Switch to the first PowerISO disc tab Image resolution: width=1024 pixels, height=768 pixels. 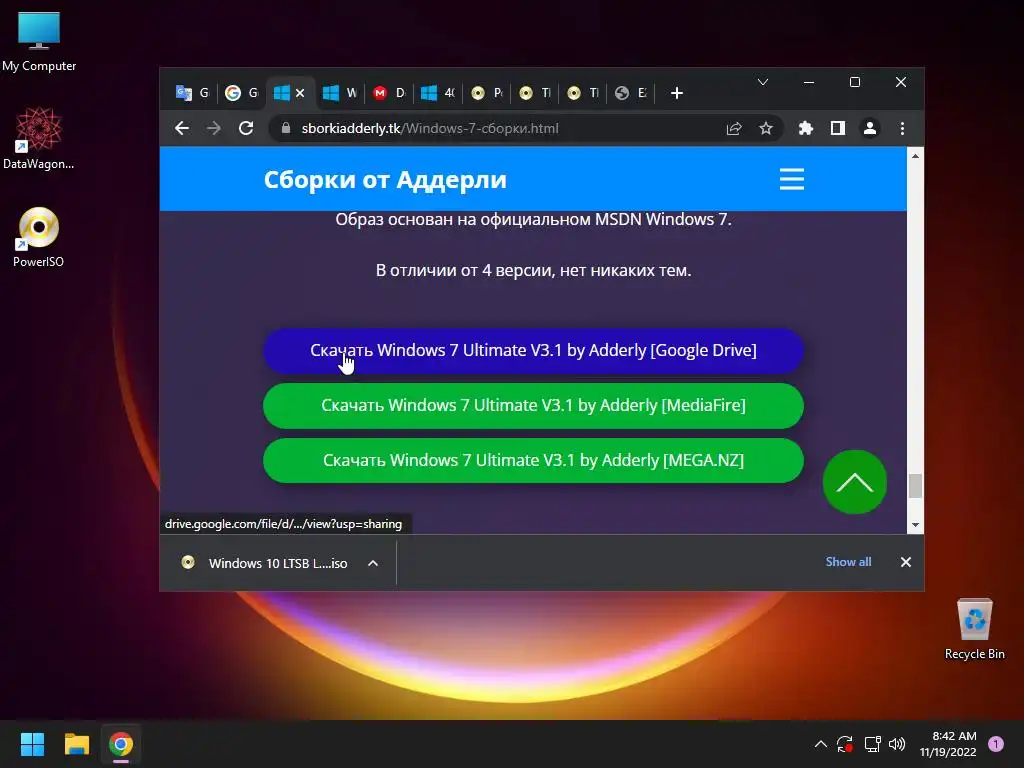[x=487, y=93]
